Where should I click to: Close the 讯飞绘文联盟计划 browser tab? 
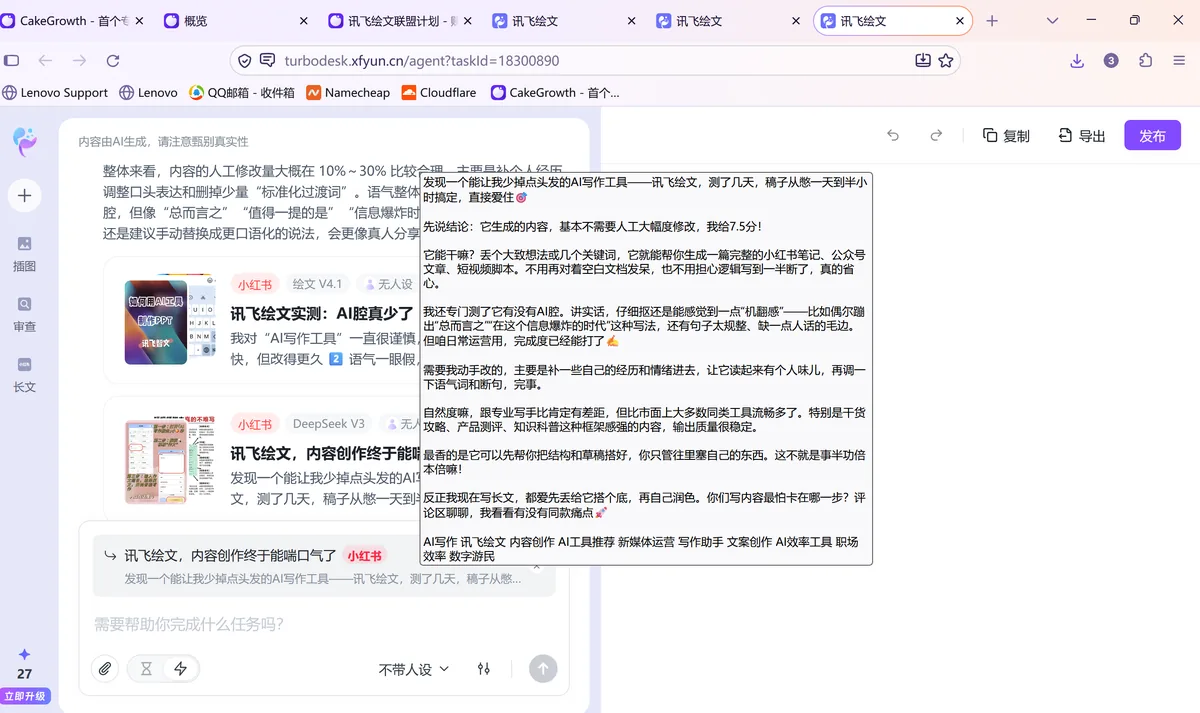point(467,20)
